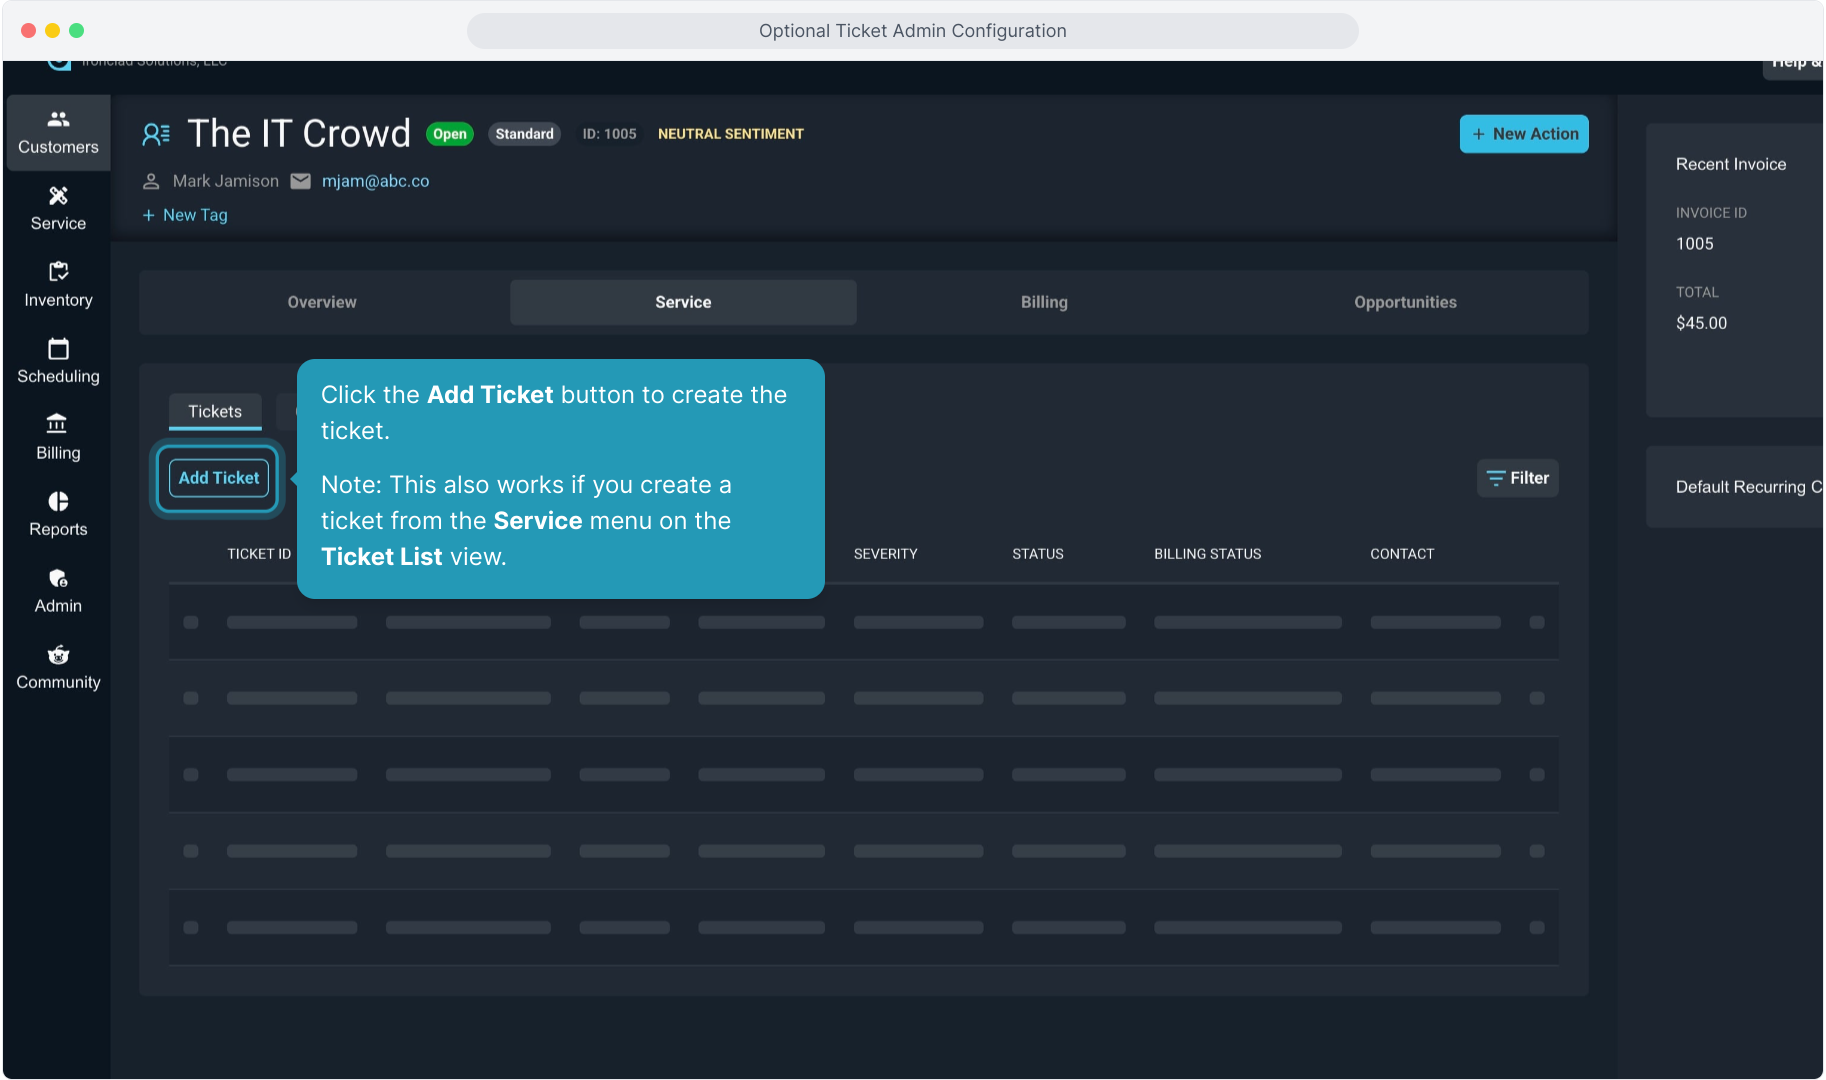The width and height of the screenshot is (1826, 1080).
Task: Click the New Action button
Action: click(x=1523, y=134)
